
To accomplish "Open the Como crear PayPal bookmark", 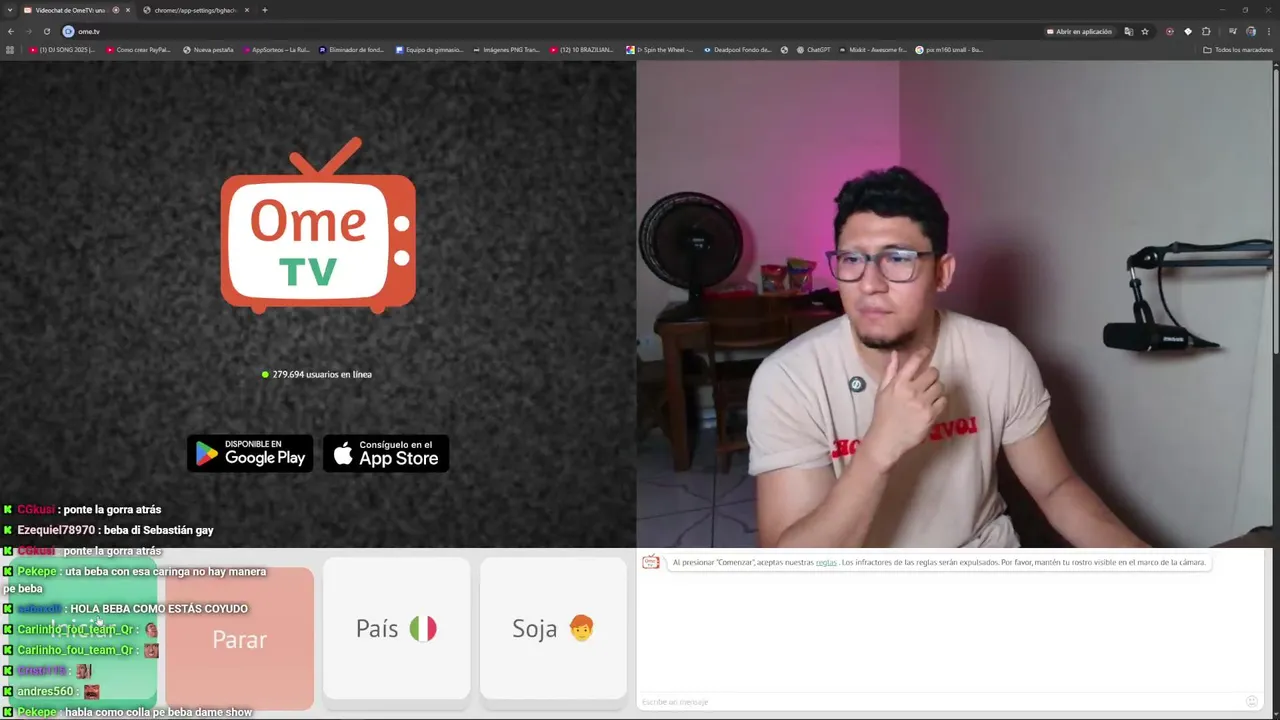I will tap(138, 49).
